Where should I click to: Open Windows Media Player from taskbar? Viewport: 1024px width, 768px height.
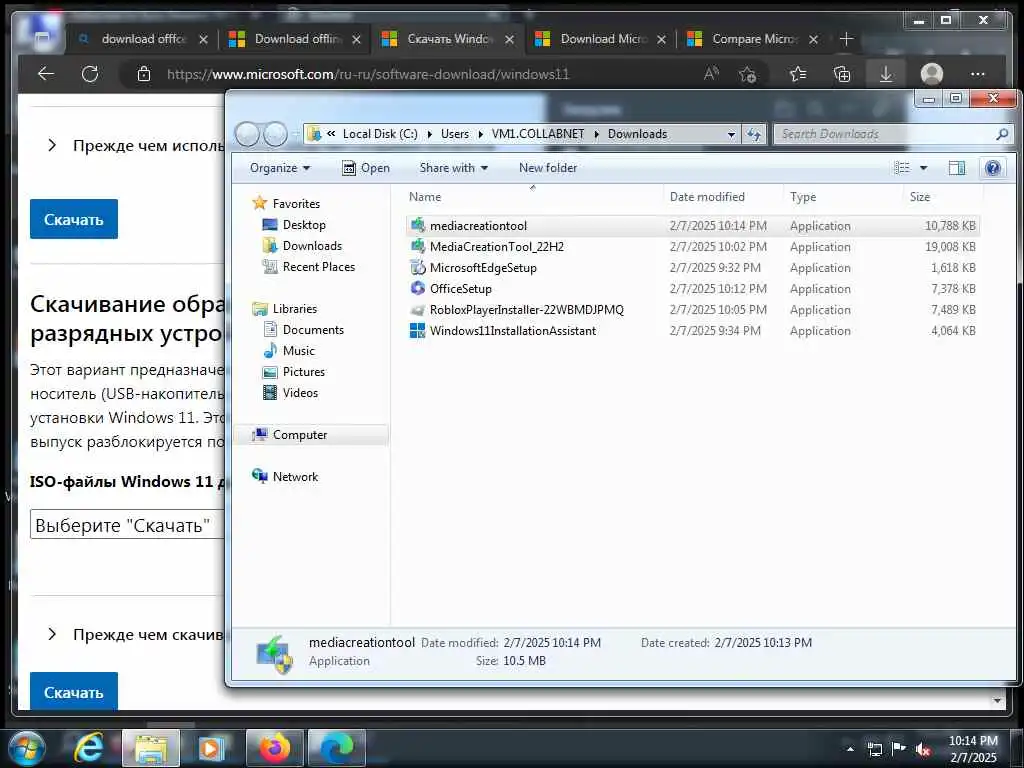(x=211, y=748)
